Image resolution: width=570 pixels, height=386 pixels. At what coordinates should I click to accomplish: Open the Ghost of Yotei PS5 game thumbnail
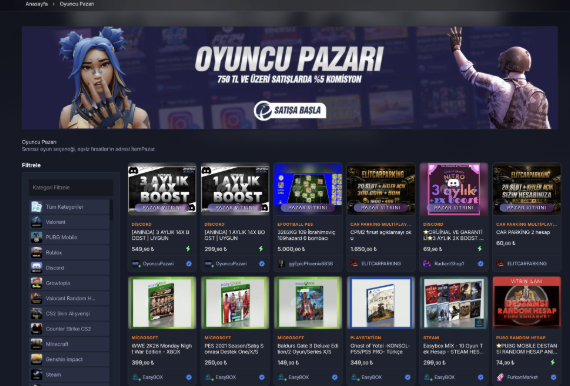(x=381, y=302)
